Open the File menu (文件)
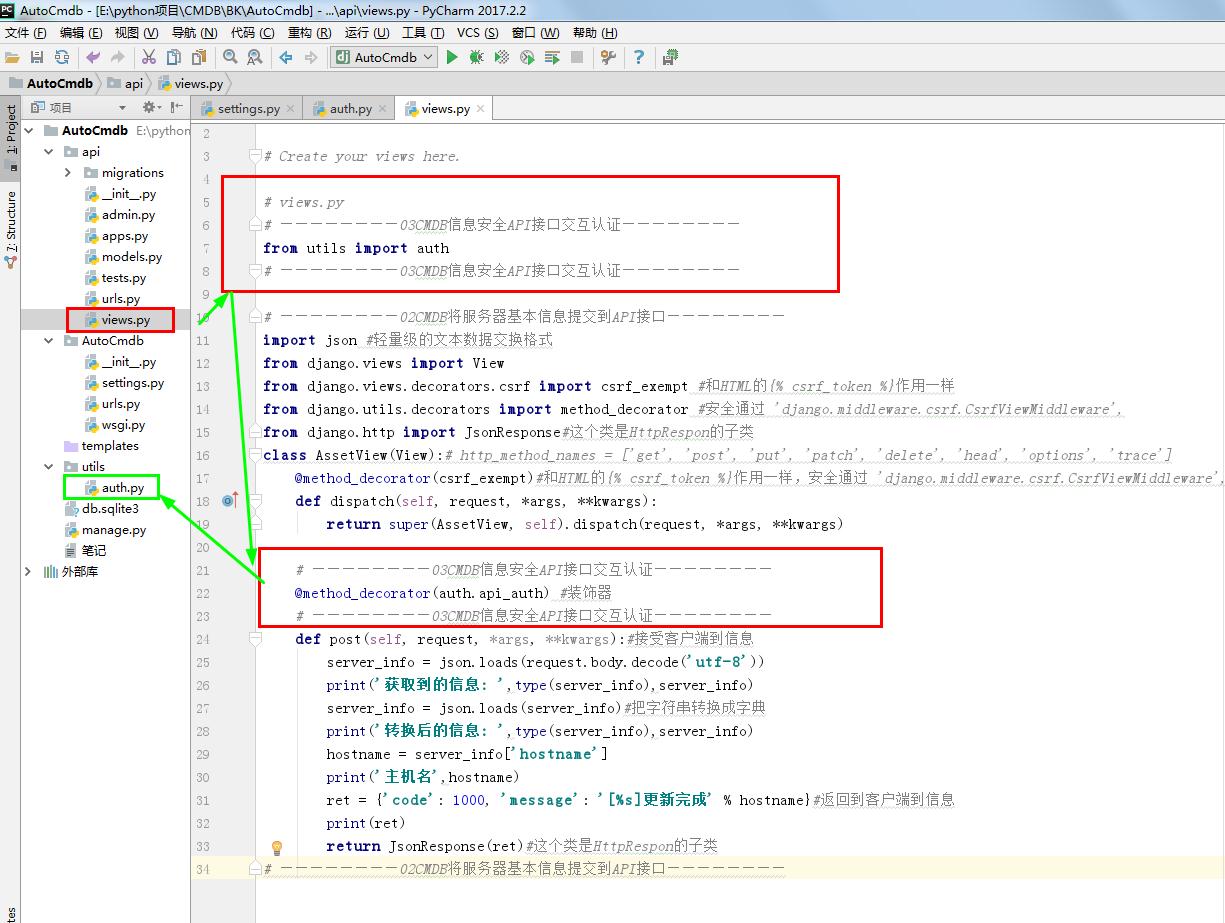This screenshot has height=923, width=1225. point(25,32)
